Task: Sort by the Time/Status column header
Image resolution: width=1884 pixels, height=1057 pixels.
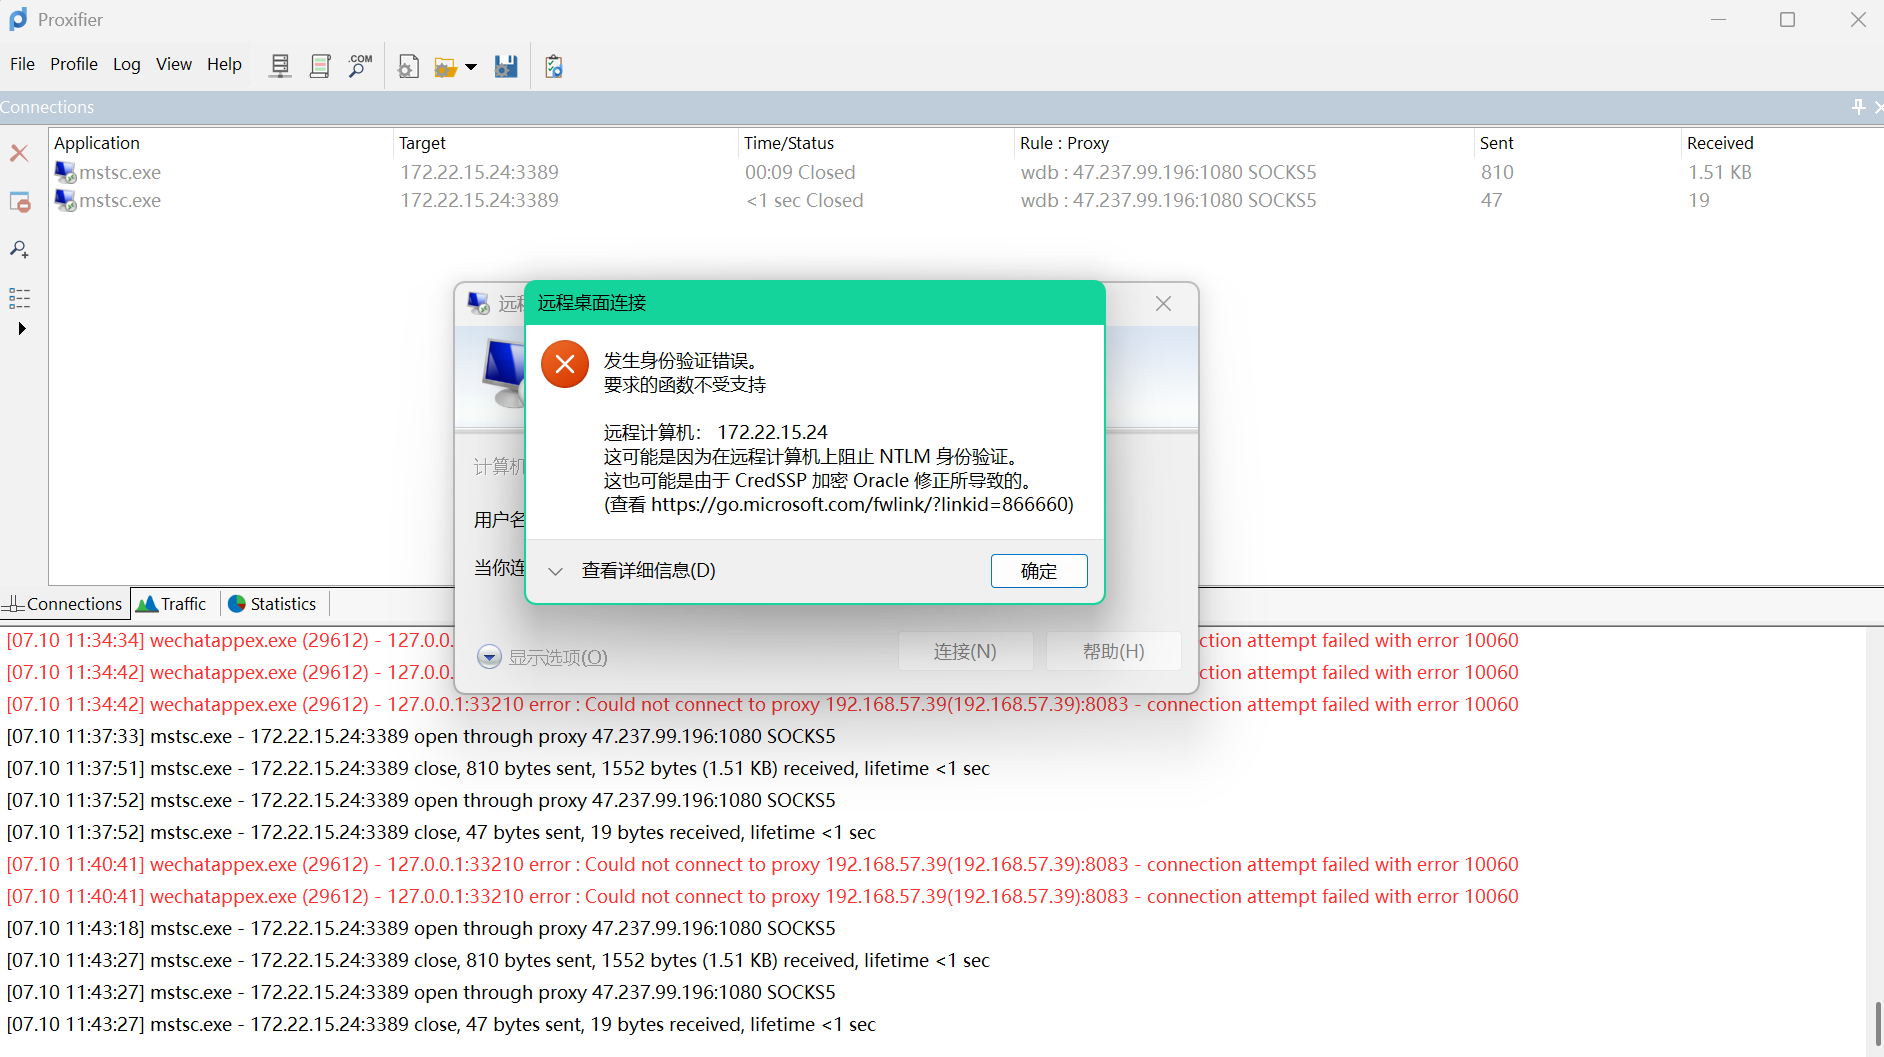Action: click(877, 143)
